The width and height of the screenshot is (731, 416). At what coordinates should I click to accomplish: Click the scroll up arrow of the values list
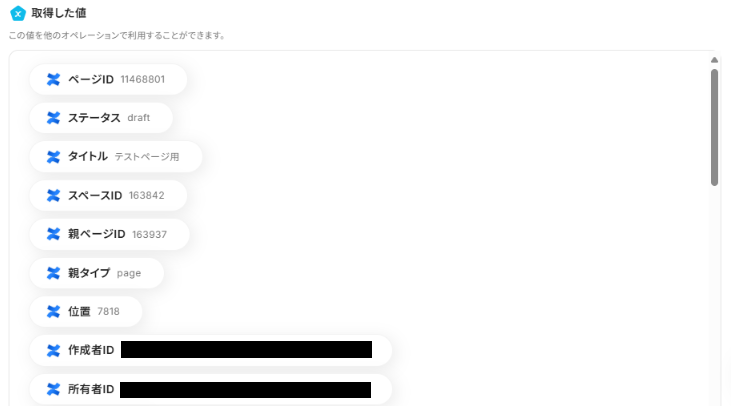pos(714,60)
